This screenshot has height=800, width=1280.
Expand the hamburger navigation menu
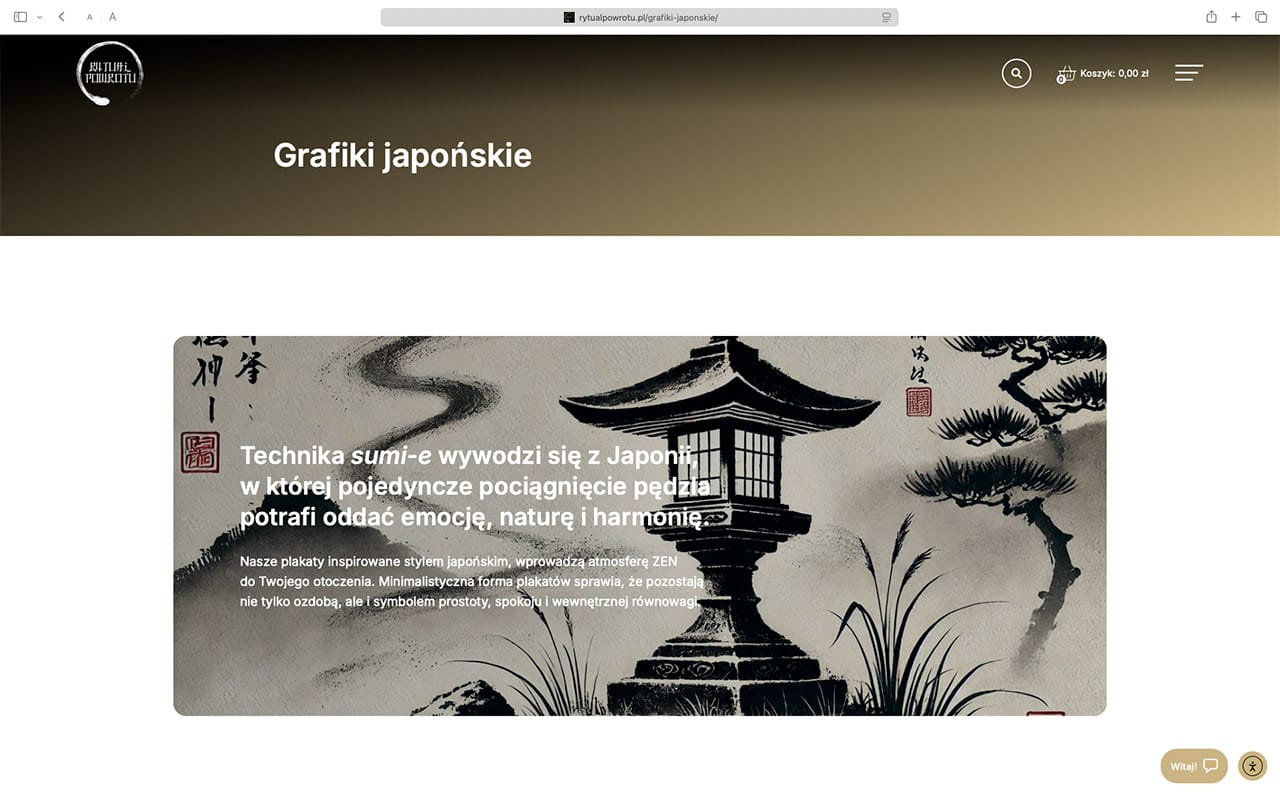tap(1188, 73)
